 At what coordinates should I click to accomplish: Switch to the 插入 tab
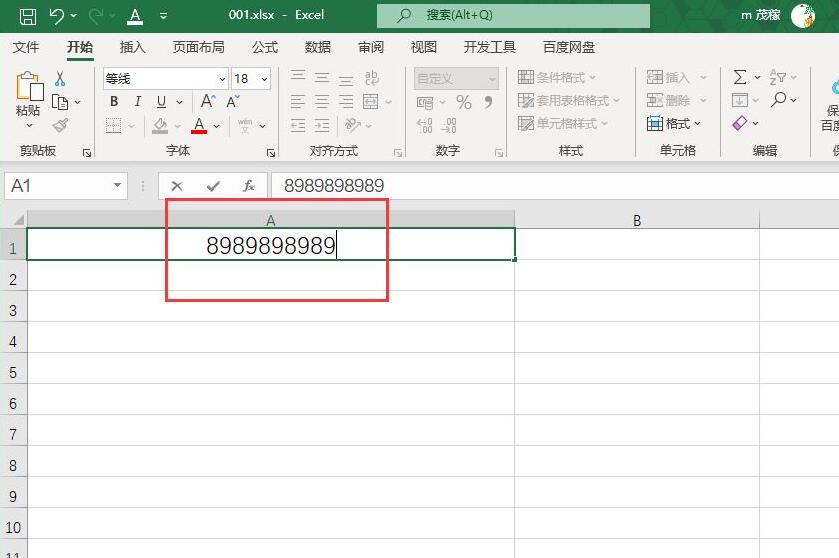132,47
